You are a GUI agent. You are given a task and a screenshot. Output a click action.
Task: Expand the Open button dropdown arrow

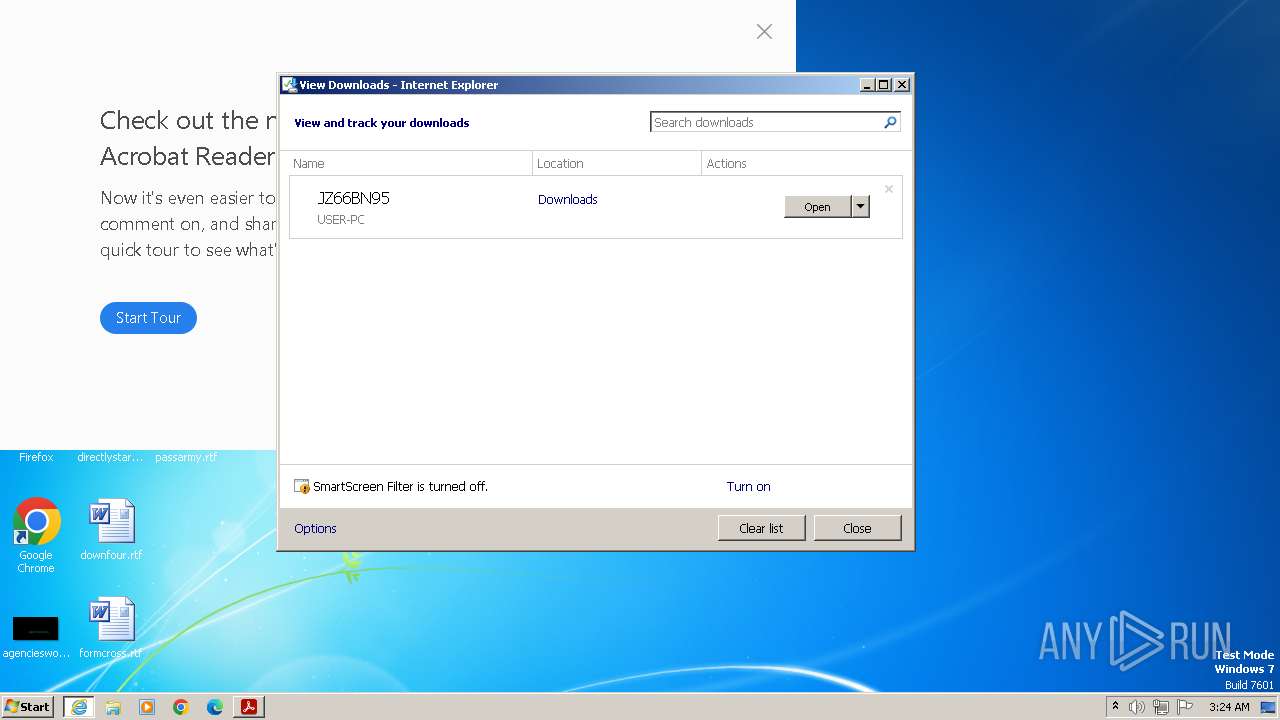pos(860,206)
